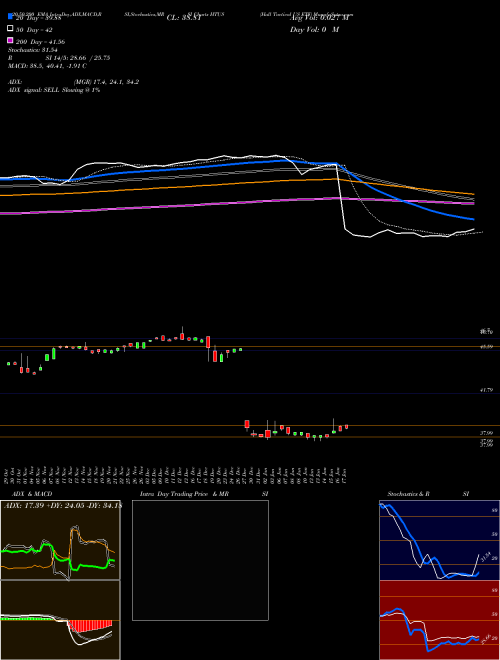This screenshot has height=660, width=500.
Task: Open the red RSI chart panel
Action: (x=439, y=620)
